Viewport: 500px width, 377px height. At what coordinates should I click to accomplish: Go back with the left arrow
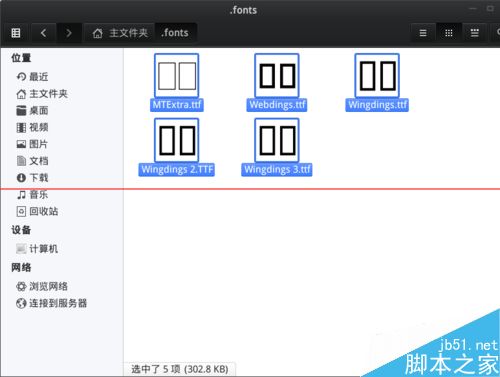tap(44, 33)
